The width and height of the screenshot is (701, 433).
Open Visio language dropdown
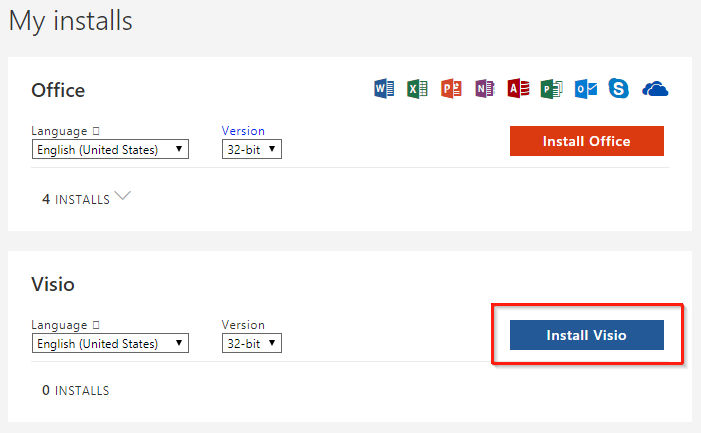(110, 343)
